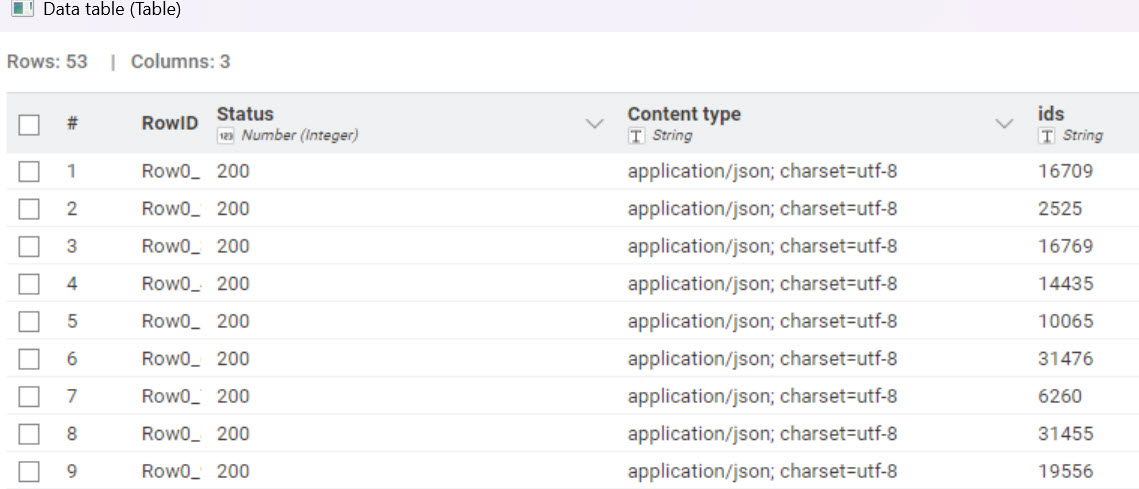This screenshot has width=1139, height=489.
Task: Click the Data table window icon
Action: pyautogui.click(x=21, y=9)
